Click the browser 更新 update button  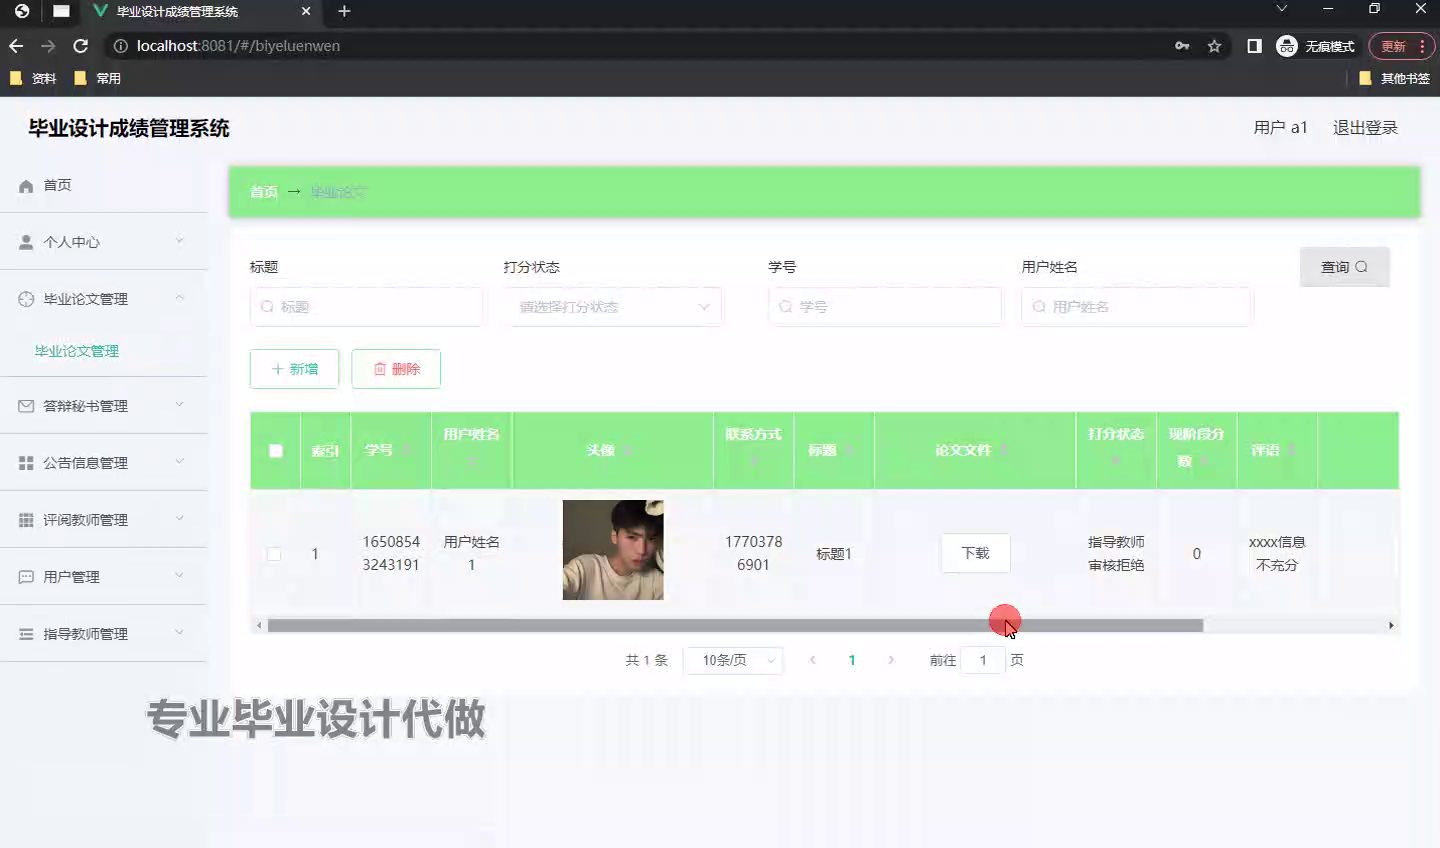1401,46
